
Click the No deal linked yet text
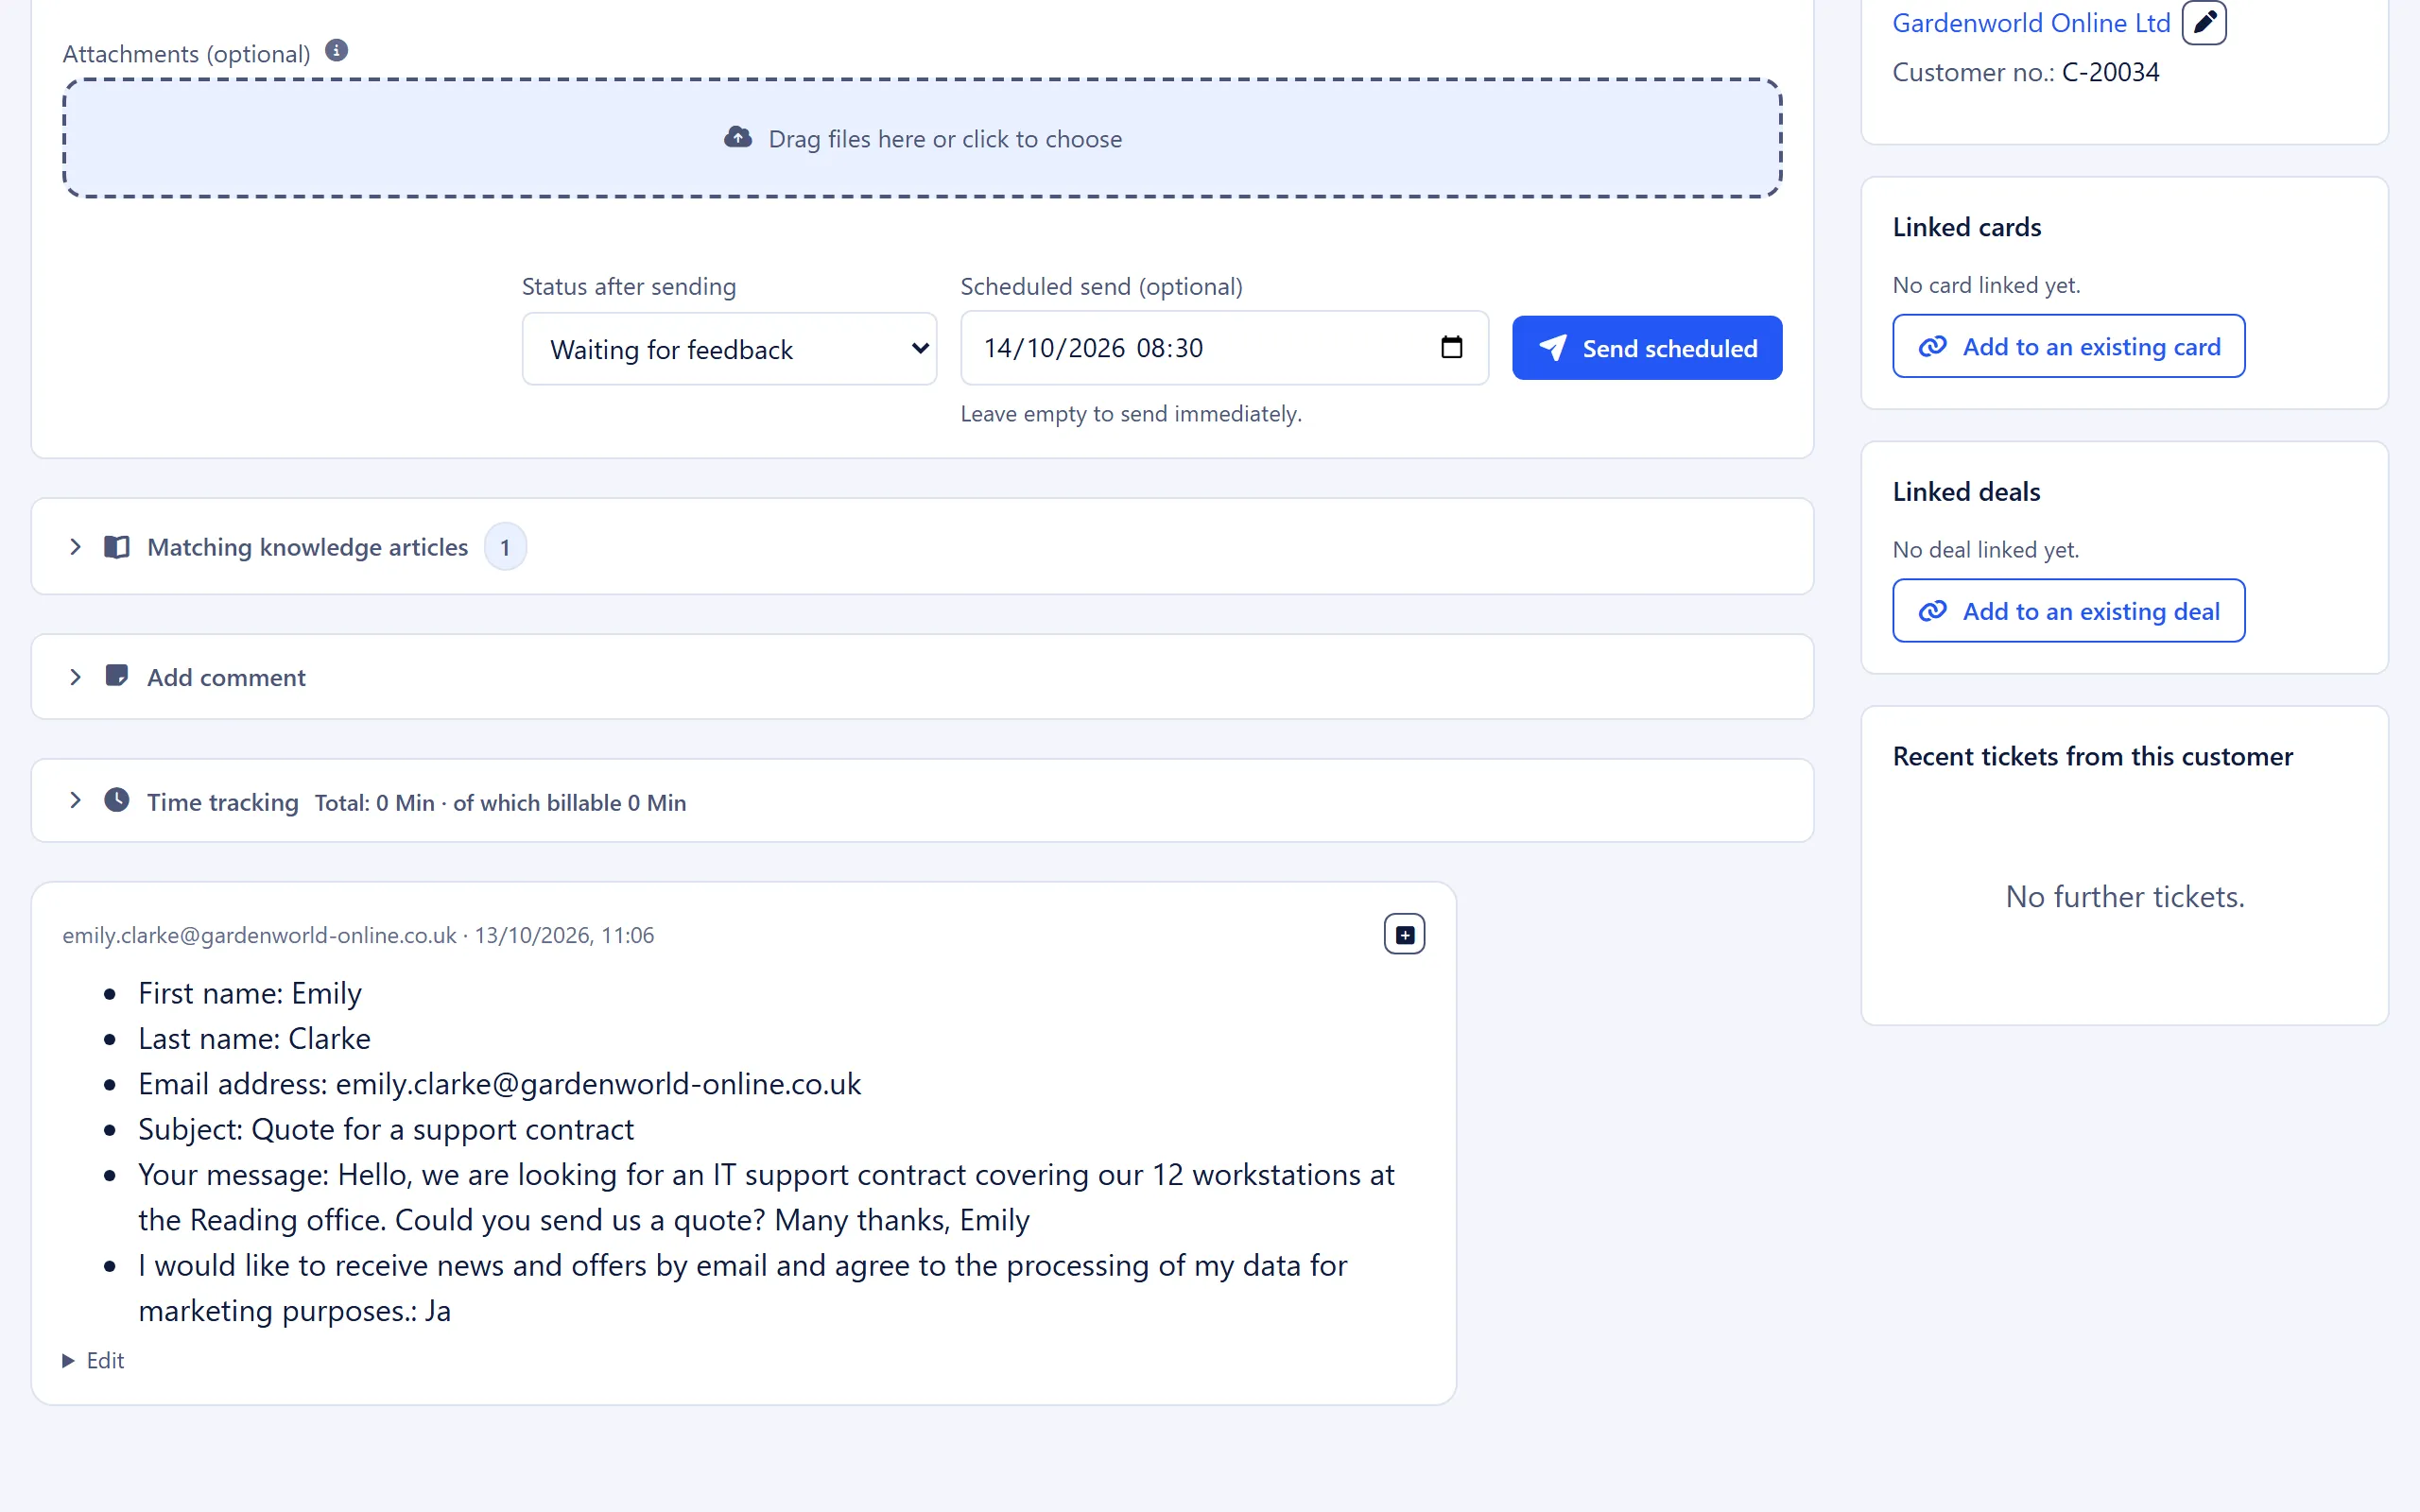tap(1985, 550)
